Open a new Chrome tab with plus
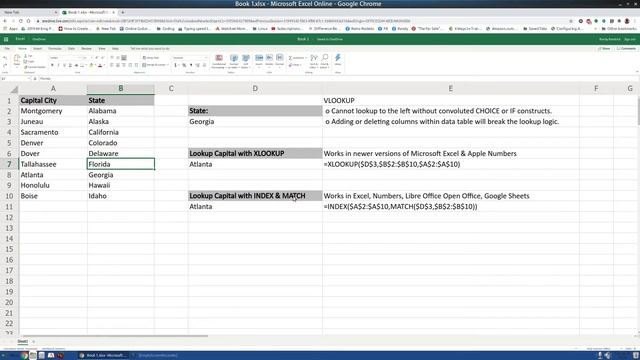 [x=122, y=12]
